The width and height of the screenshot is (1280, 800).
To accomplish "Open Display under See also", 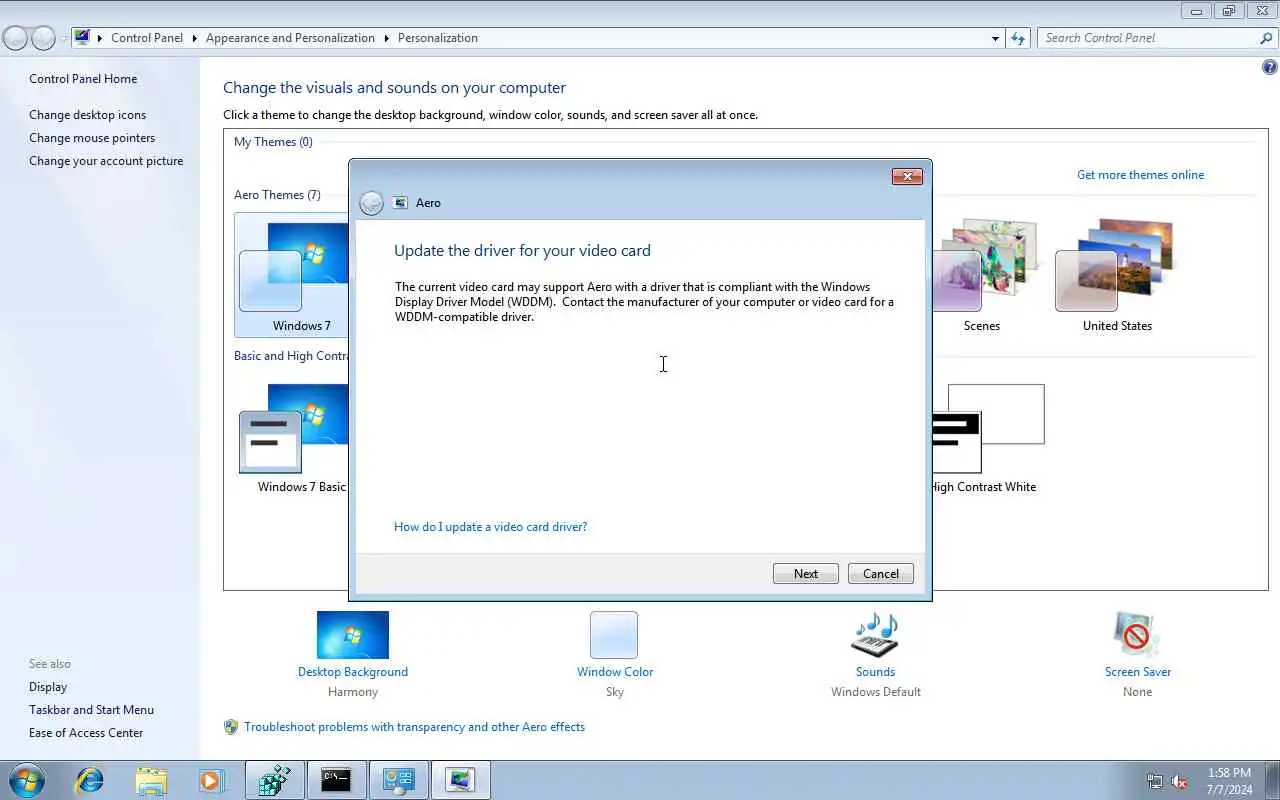I will [48, 687].
